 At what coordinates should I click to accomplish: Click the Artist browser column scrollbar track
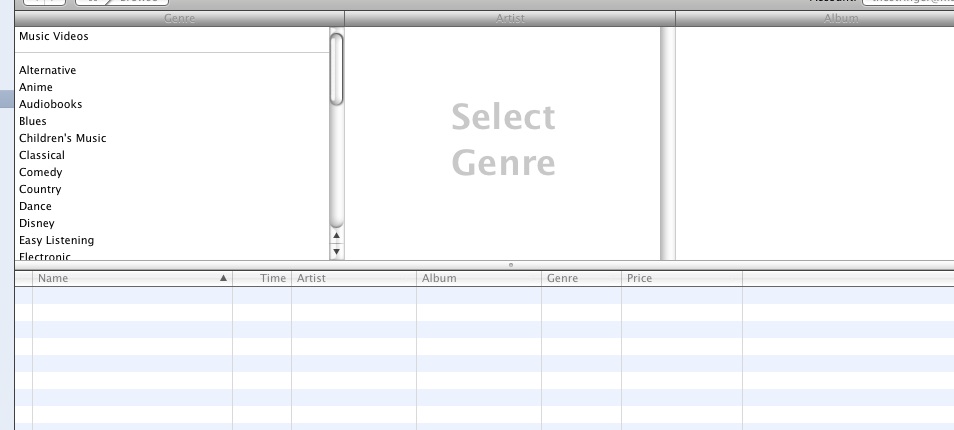click(667, 144)
